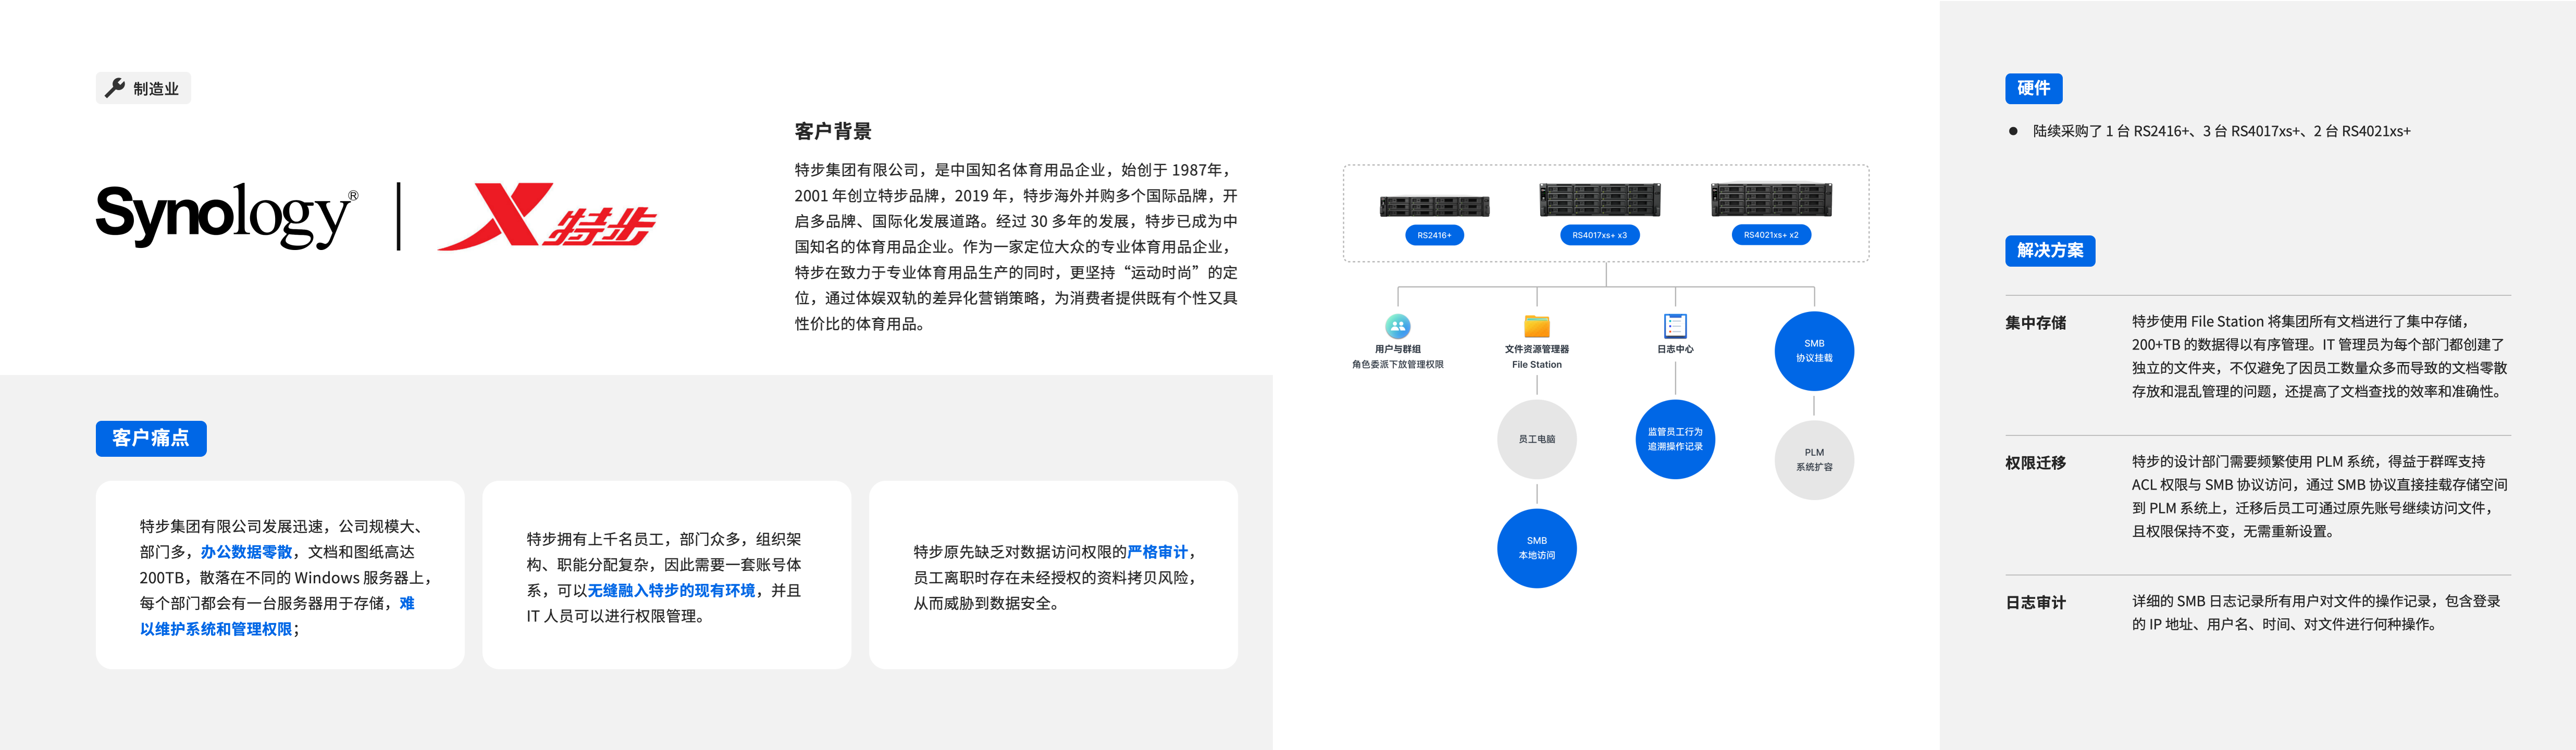Click the 日志审计 section title

click(x=2035, y=602)
